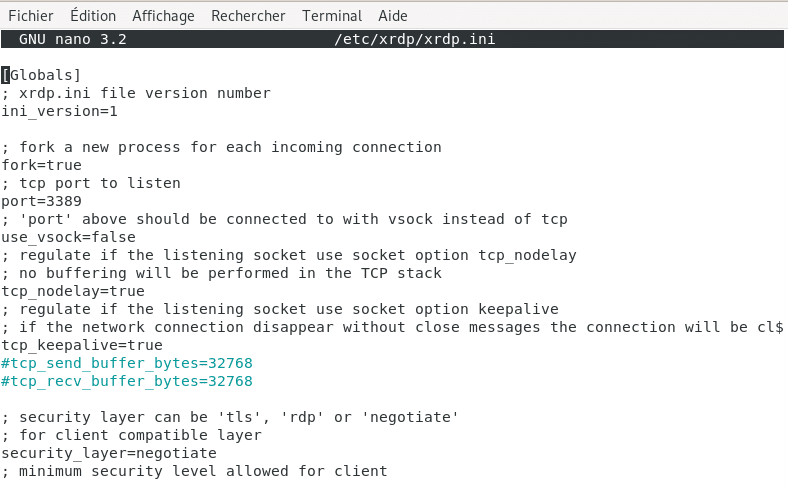Click the tcp_nodelay=true line

coord(74,291)
